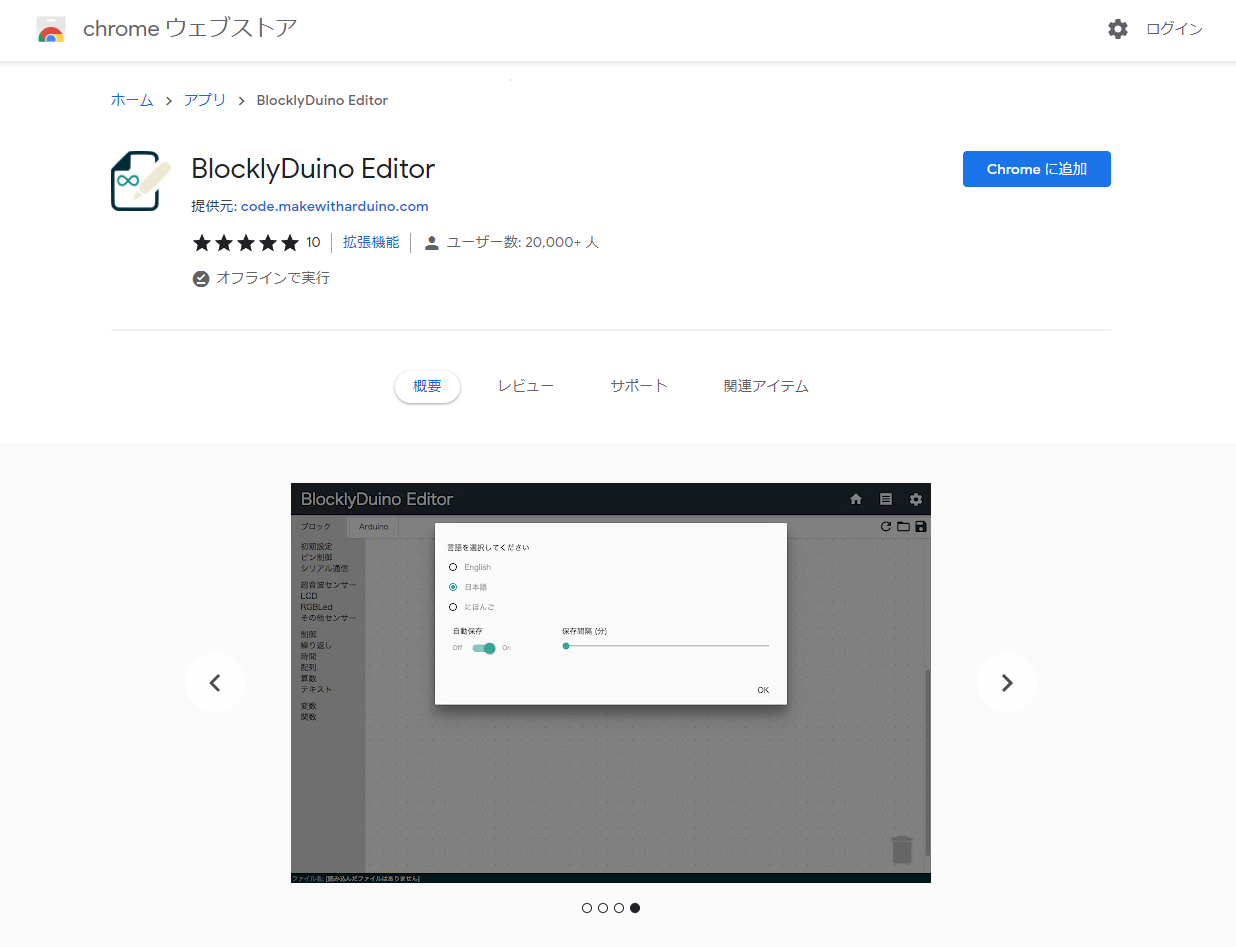Click the ログイン login link
Viewport: 1236px width, 947px height.
pyautogui.click(x=1174, y=29)
